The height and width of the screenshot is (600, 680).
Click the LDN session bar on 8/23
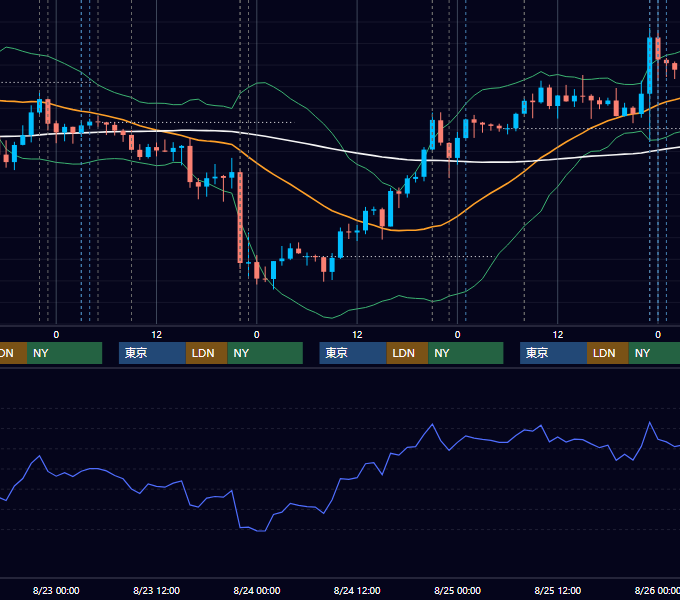206,353
